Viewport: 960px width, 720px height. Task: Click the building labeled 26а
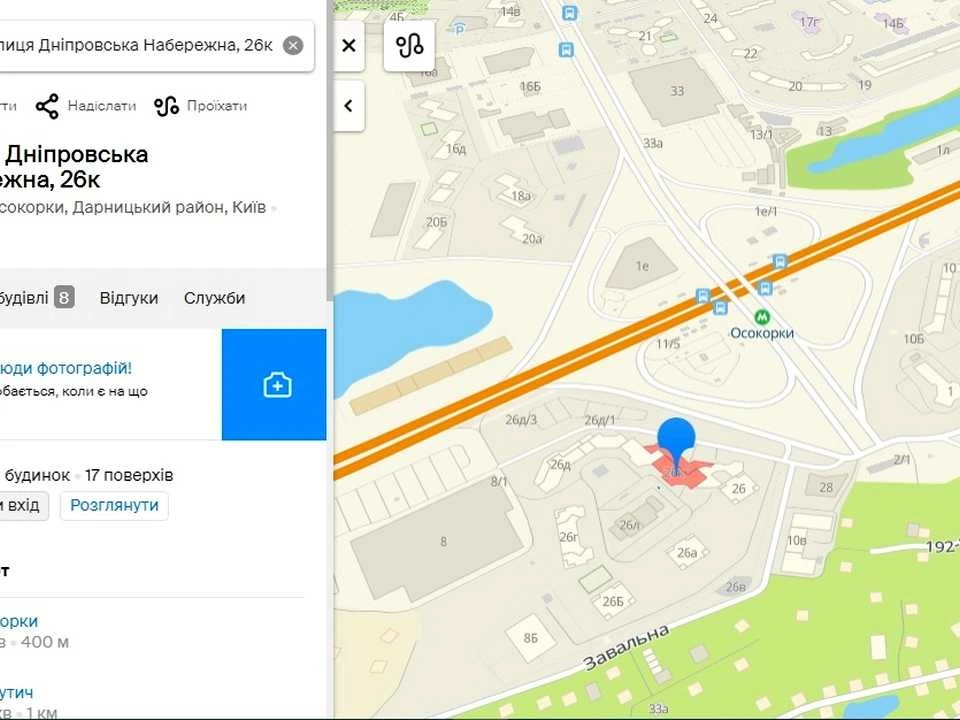[x=687, y=553]
